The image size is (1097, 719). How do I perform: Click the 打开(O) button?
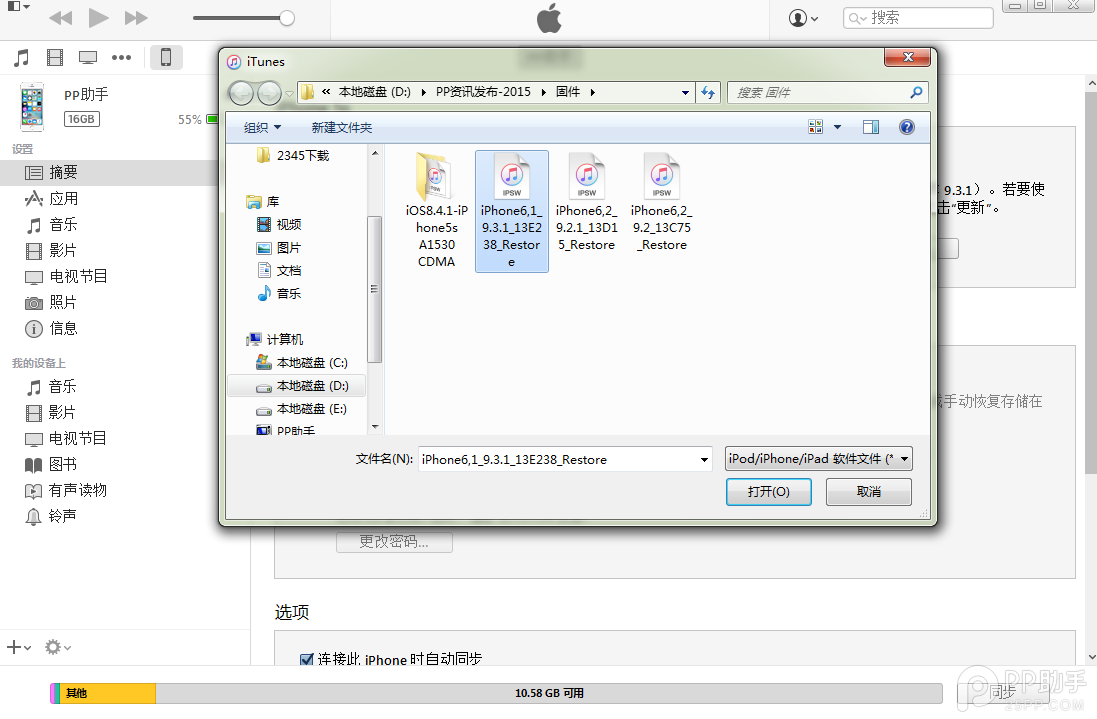coord(768,491)
